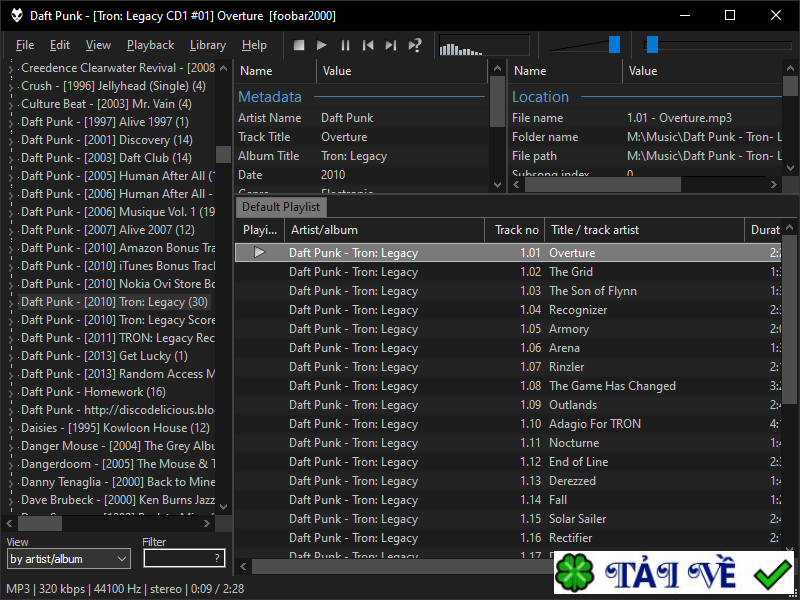Sort by the Track no column header
Image resolution: width=800 pixels, height=600 pixels.
click(x=516, y=230)
